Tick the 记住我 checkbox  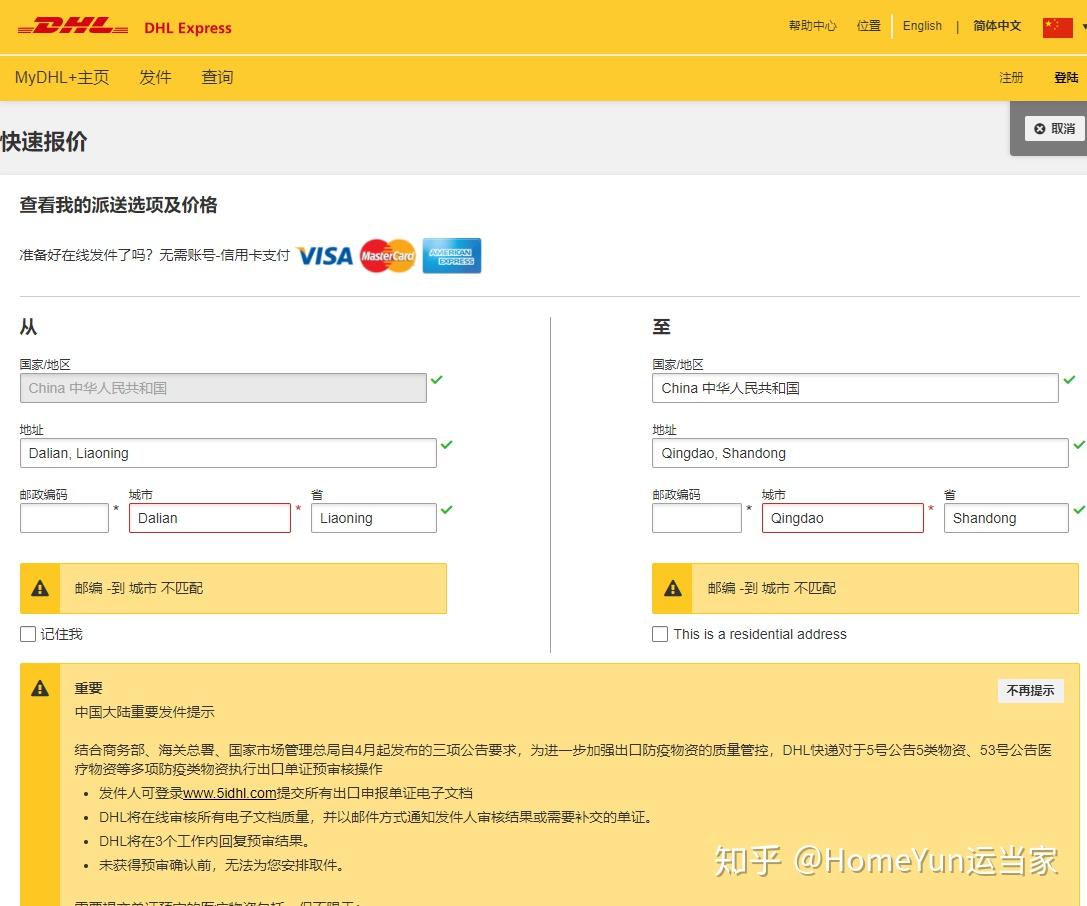click(x=28, y=634)
